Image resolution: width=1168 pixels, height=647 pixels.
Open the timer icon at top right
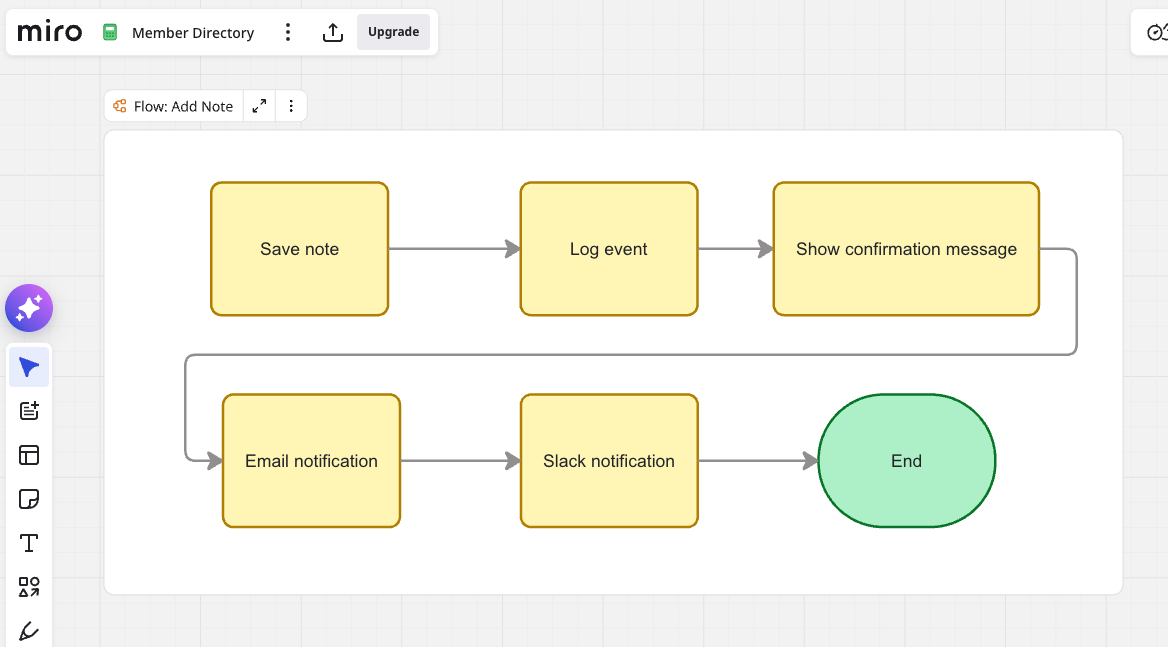pos(1156,32)
